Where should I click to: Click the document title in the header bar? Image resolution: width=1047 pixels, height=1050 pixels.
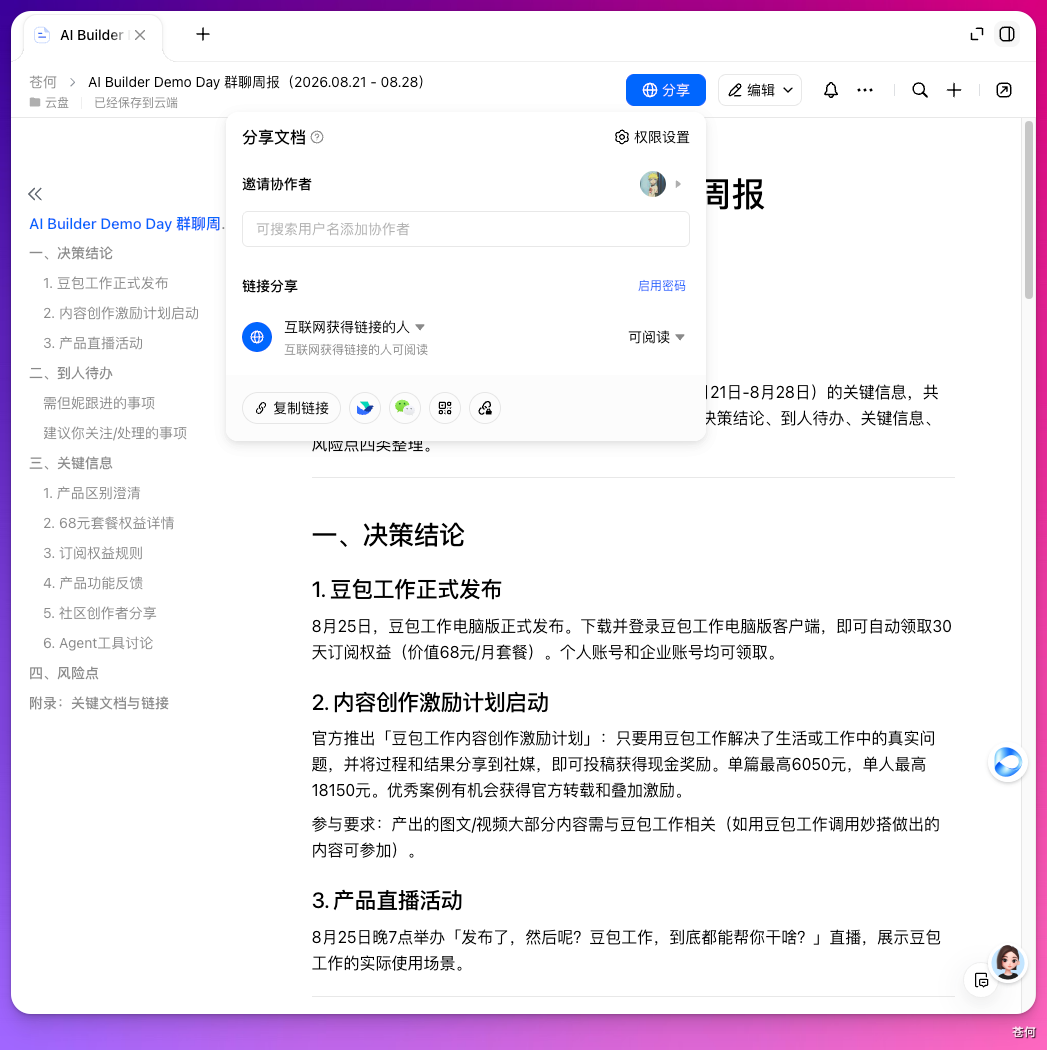(x=256, y=82)
